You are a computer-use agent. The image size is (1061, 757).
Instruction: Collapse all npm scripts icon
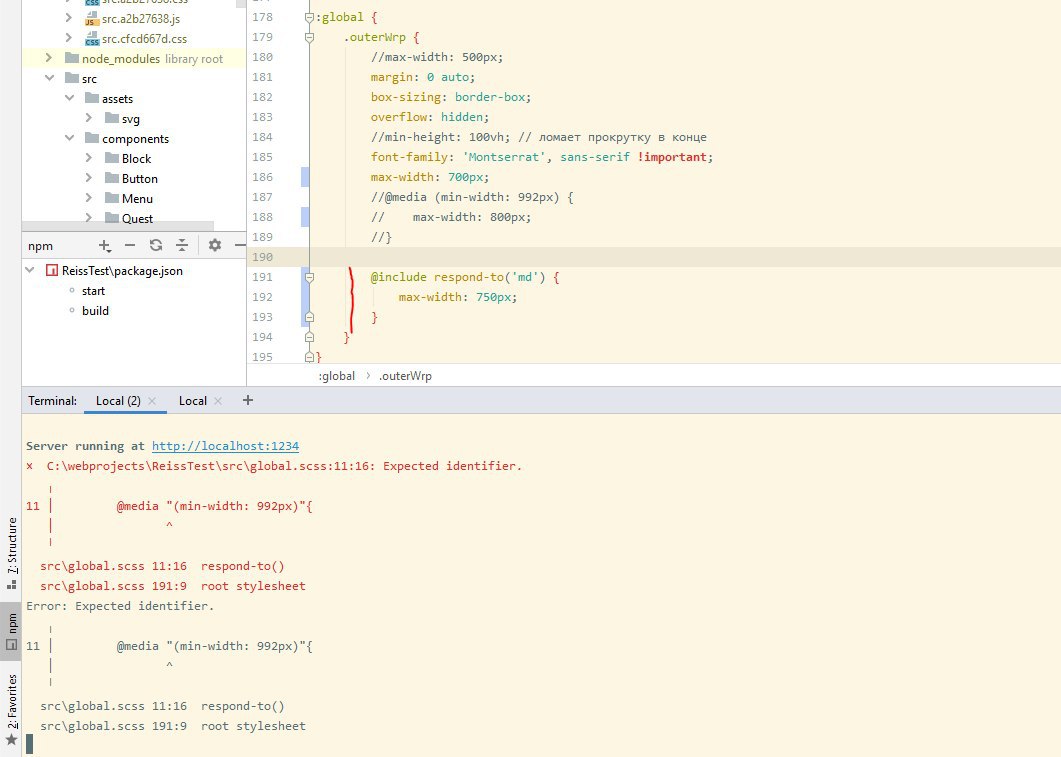point(182,246)
